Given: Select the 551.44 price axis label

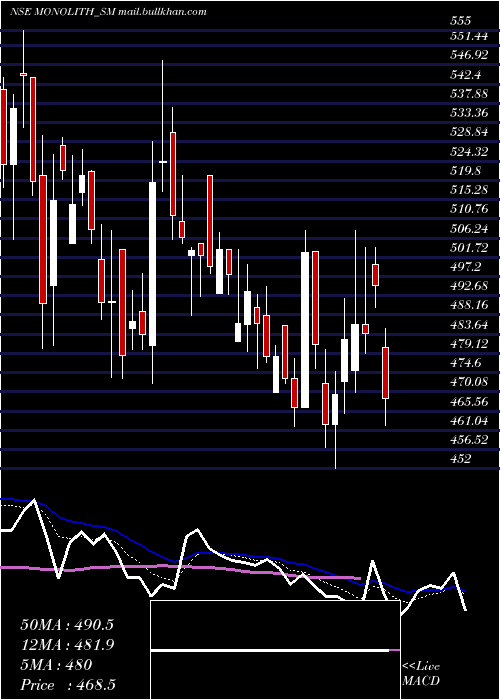Looking at the screenshot, I should [x=468, y=37].
